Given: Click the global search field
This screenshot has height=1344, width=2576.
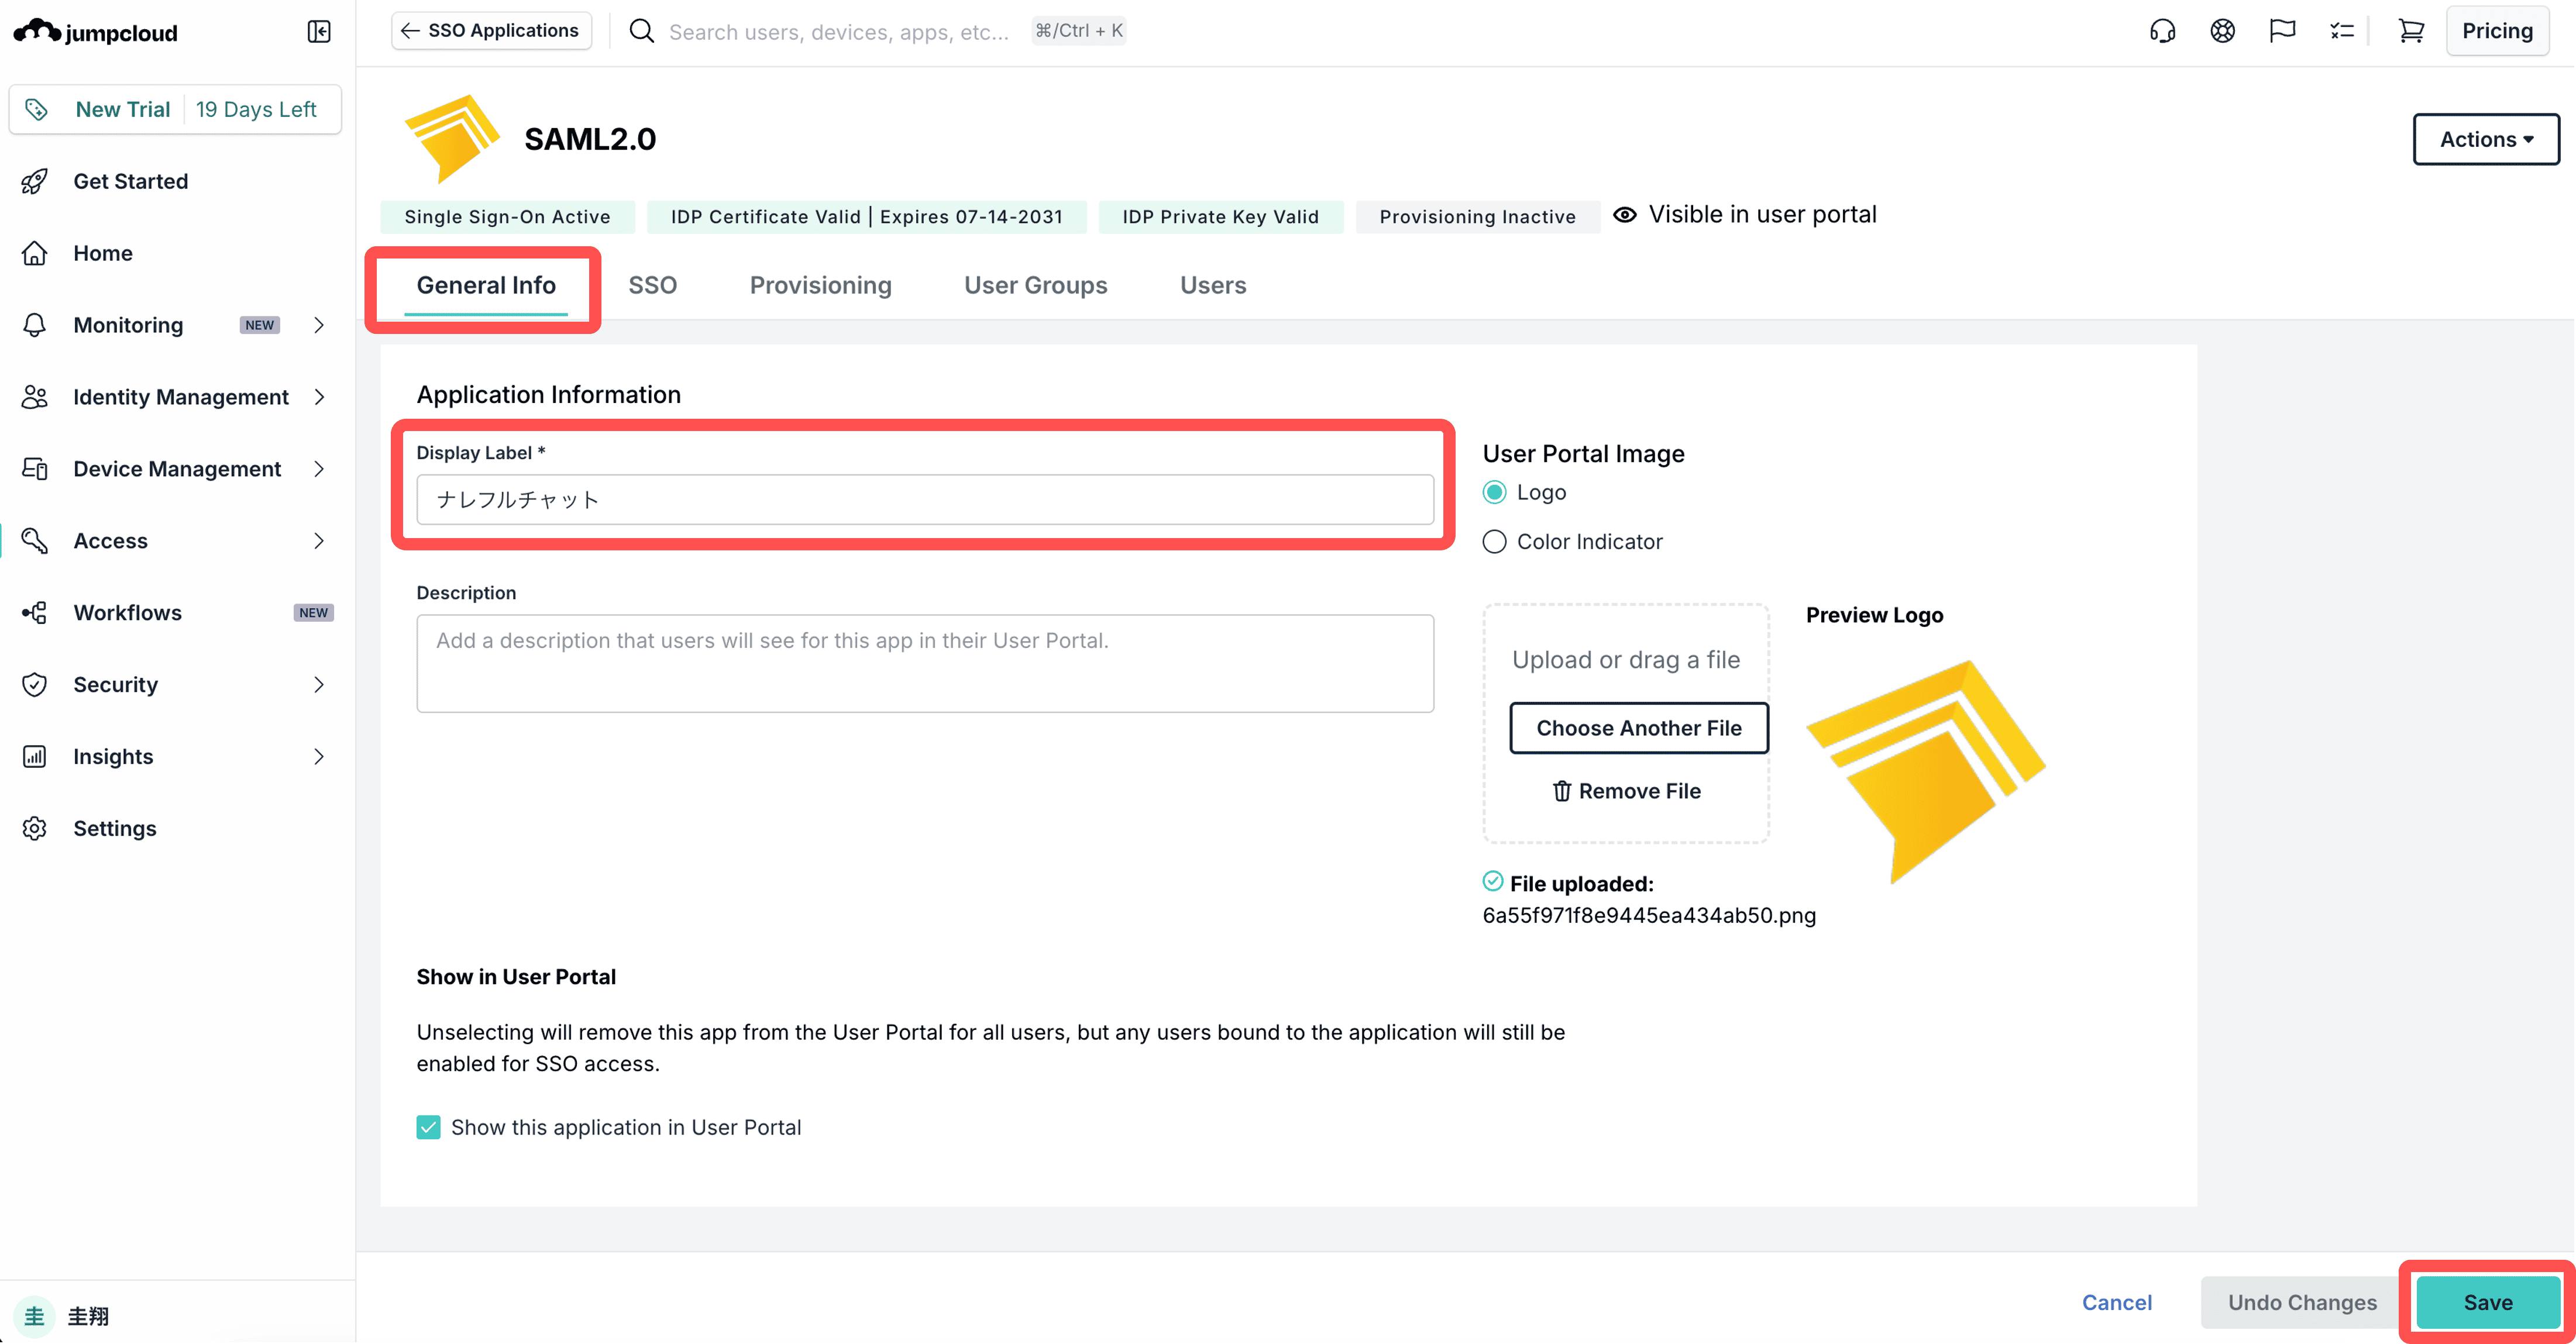Looking at the screenshot, I should tap(839, 32).
